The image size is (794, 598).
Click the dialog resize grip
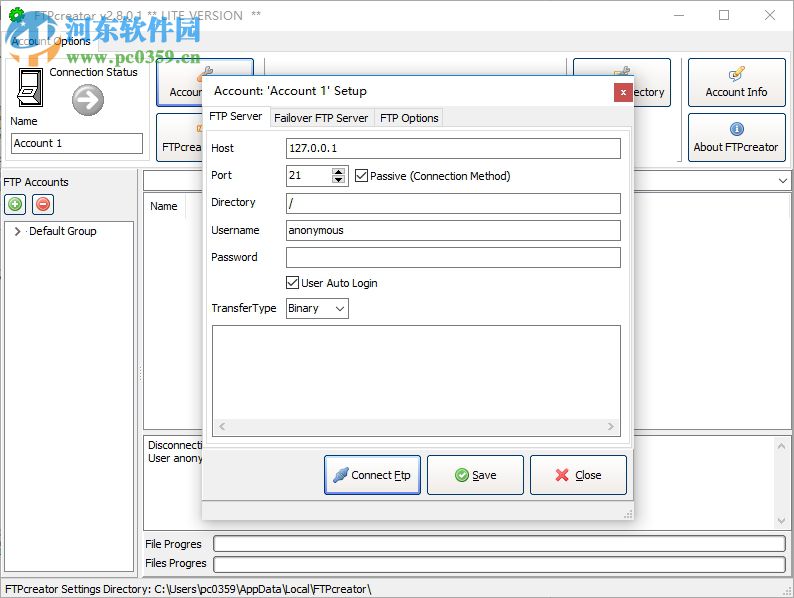pyautogui.click(x=628, y=514)
